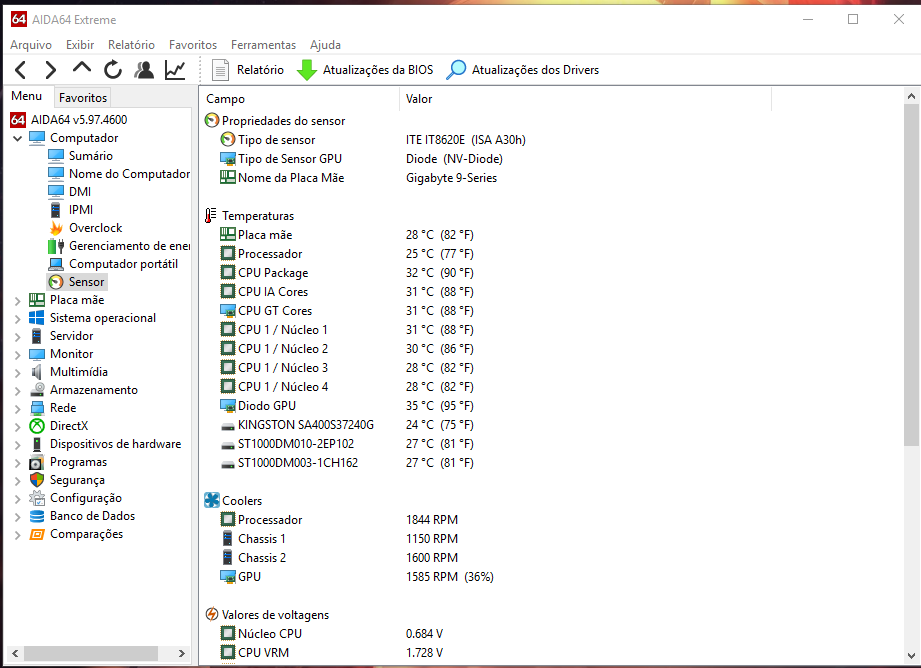
Task: Click the Relatório toolbar button
Action: pyautogui.click(x=248, y=70)
